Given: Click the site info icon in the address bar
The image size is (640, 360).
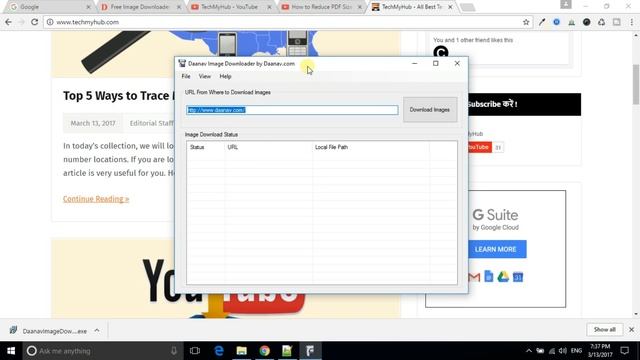Looking at the screenshot, I should tap(50, 22).
